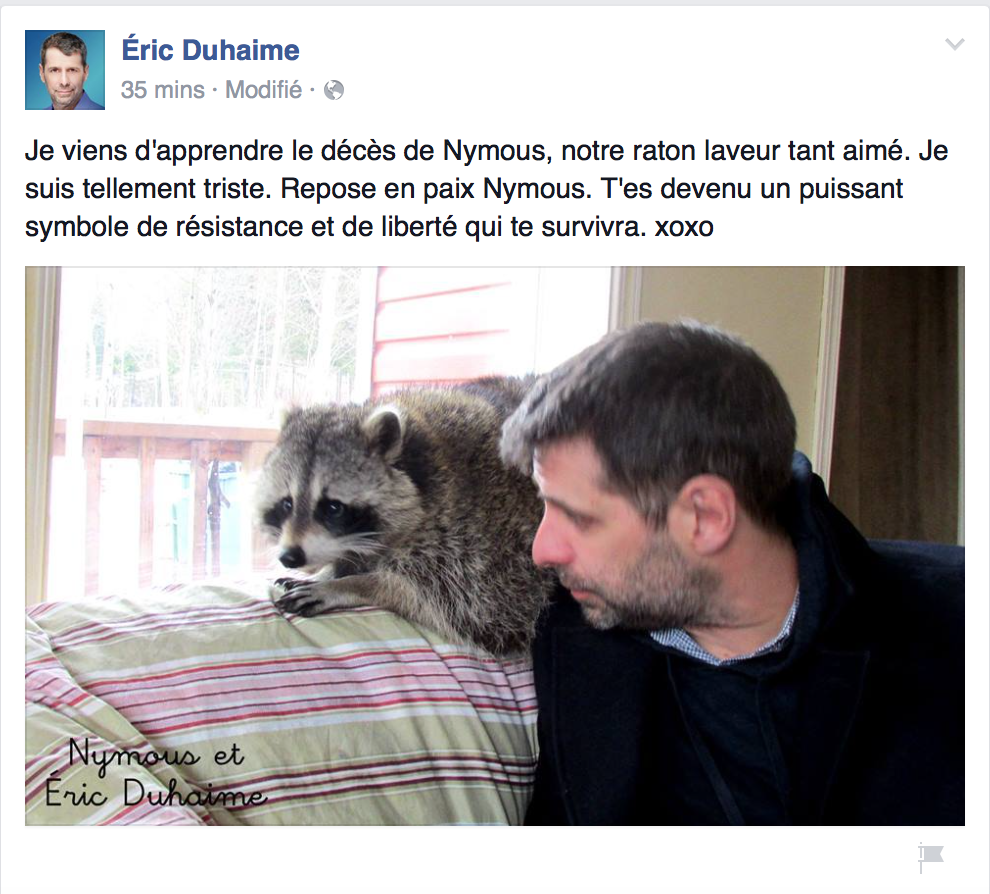This screenshot has width=990, height=894.
Task: Open the post via "35 mins" timestamp
Action: pos(163,90)
